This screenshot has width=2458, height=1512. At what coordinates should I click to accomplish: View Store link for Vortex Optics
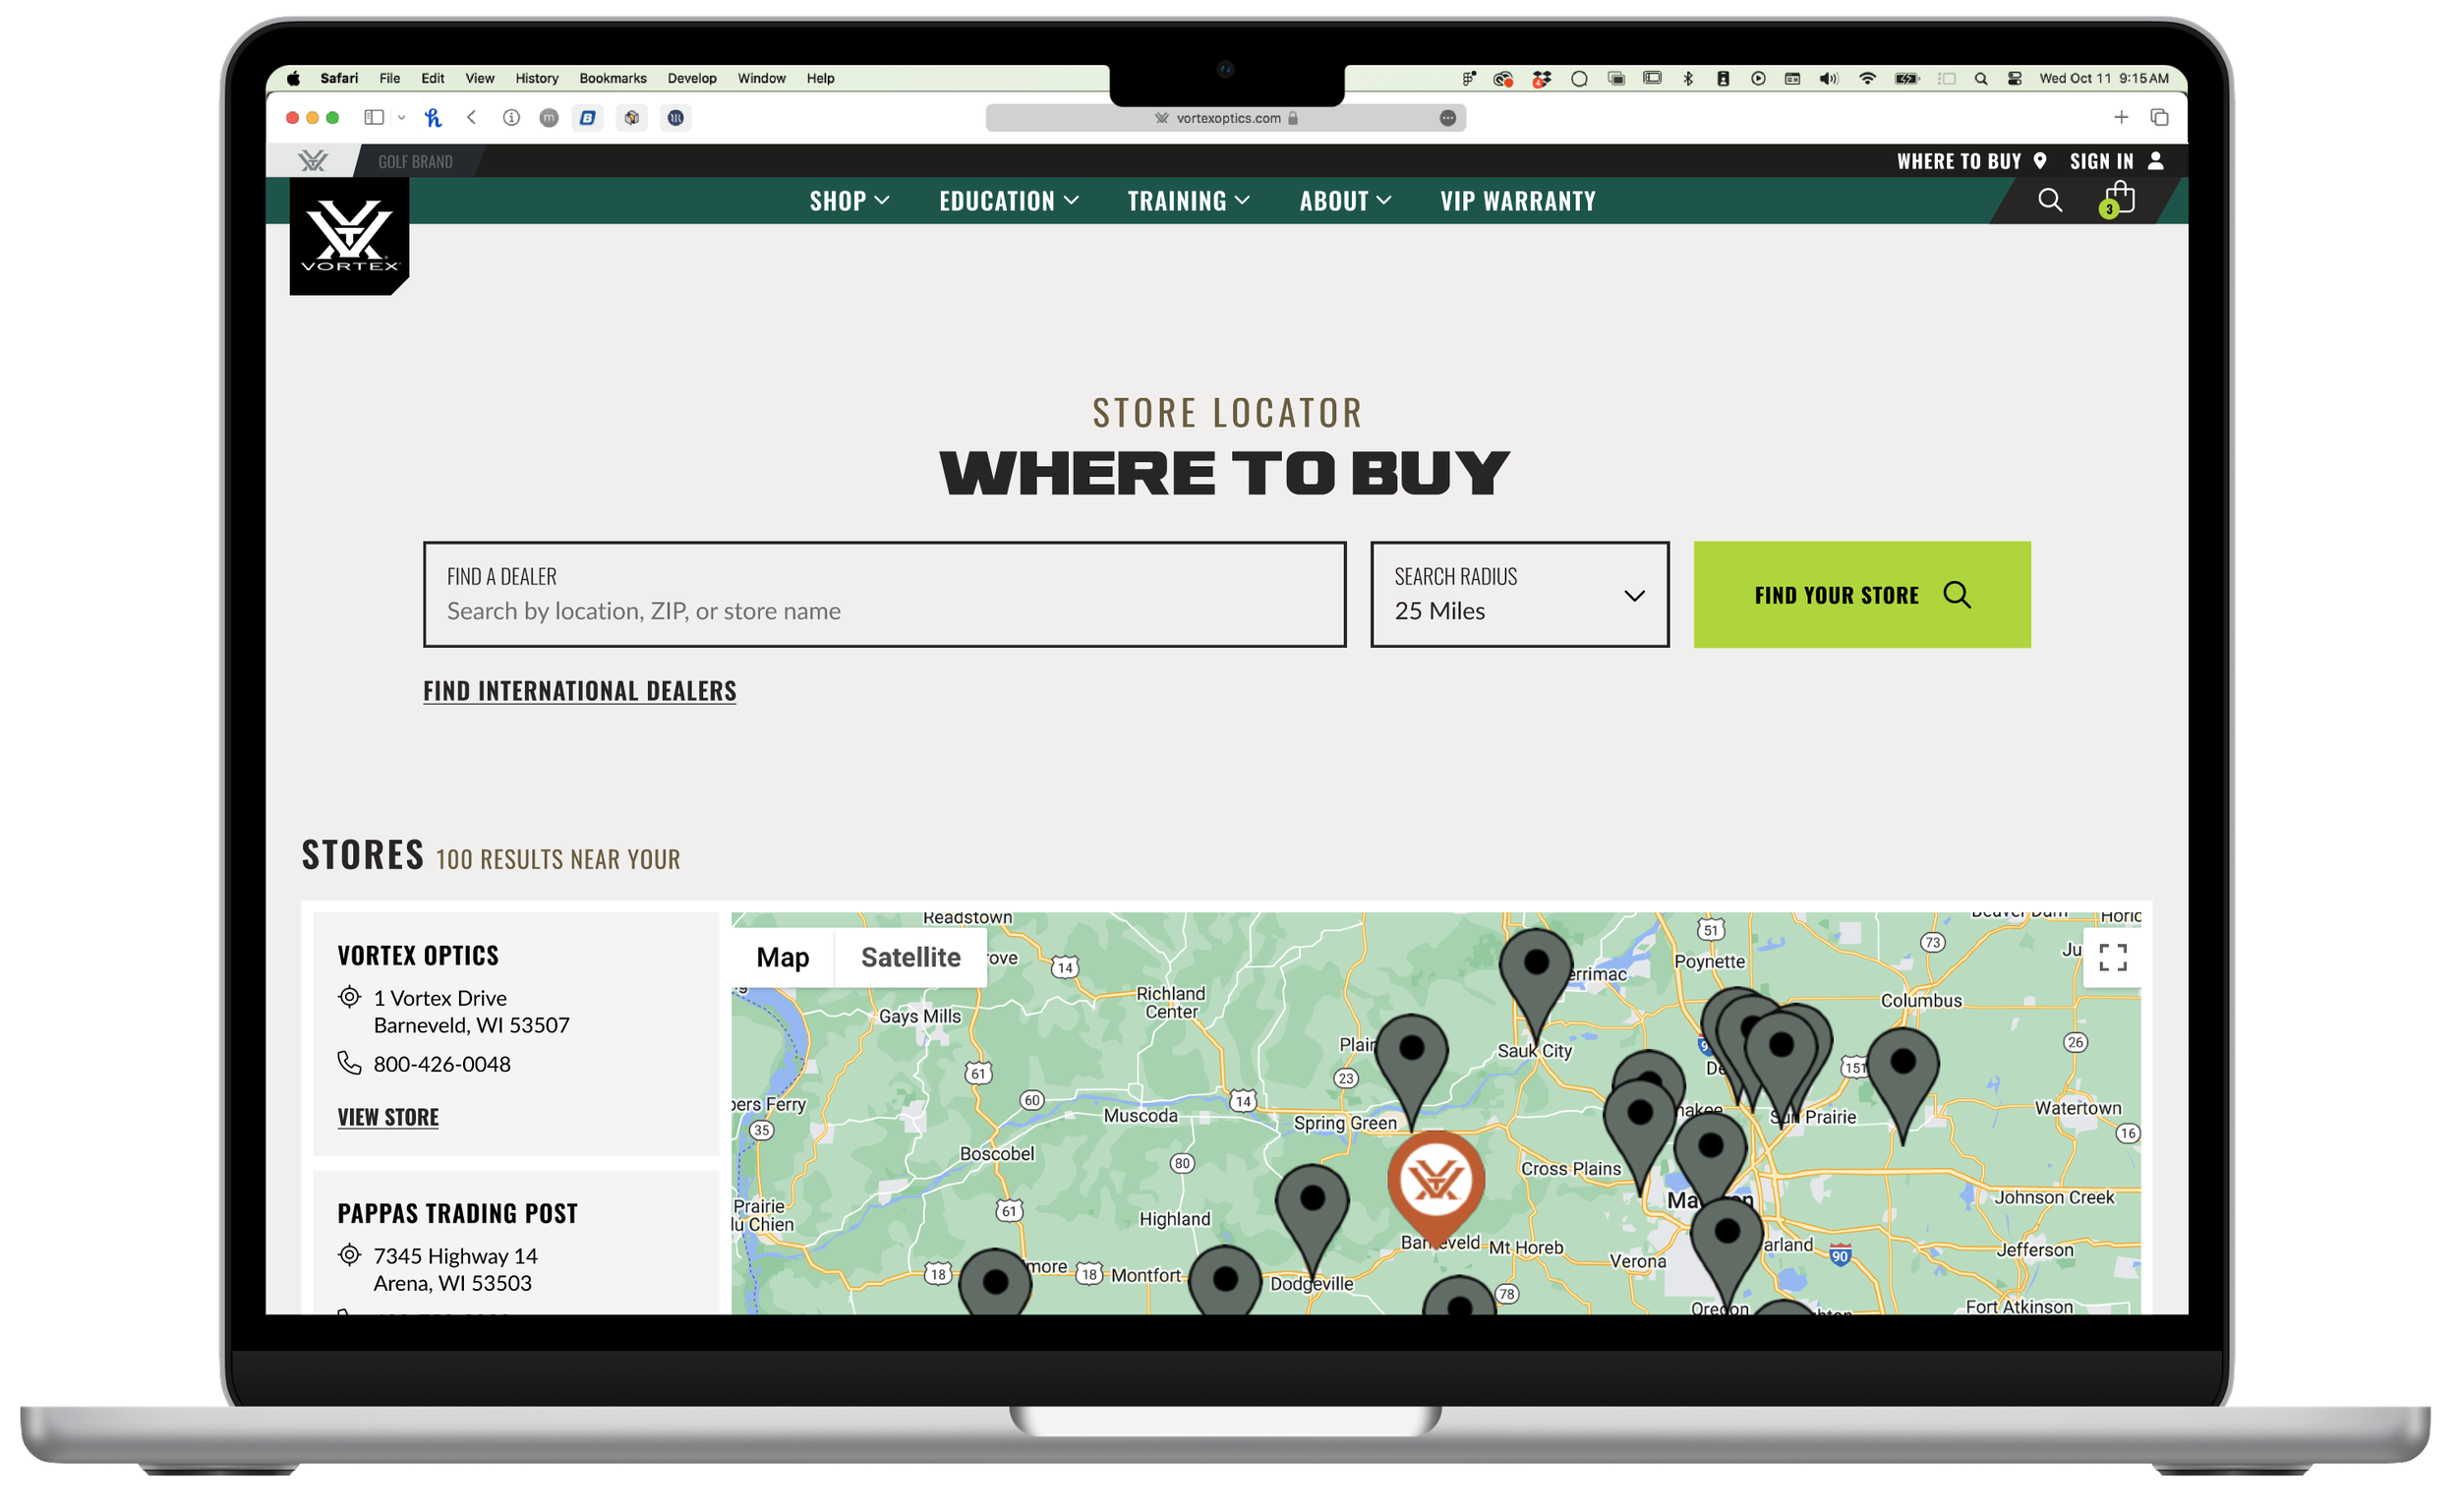388,1119
